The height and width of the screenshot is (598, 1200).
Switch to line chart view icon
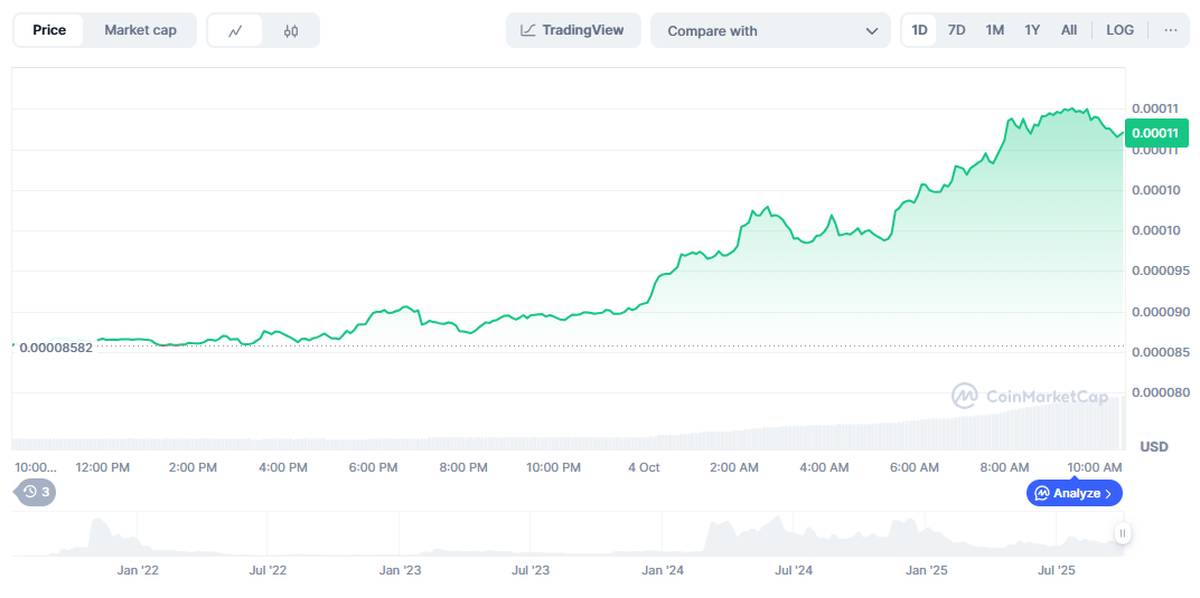click(235, 30)
